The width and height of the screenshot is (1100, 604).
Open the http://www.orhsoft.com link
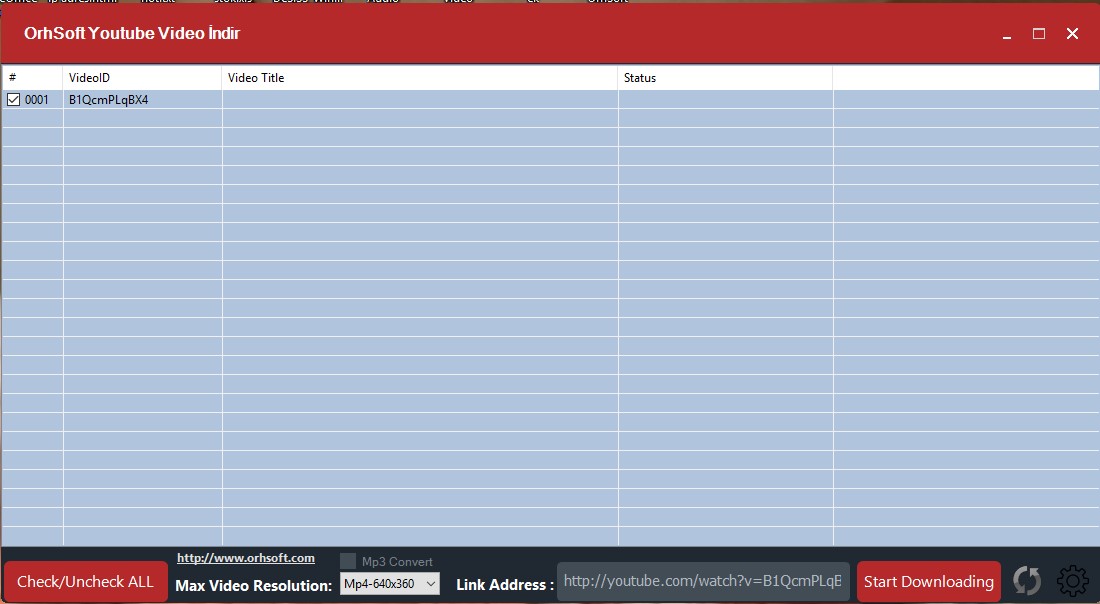[x=246, y=558]
